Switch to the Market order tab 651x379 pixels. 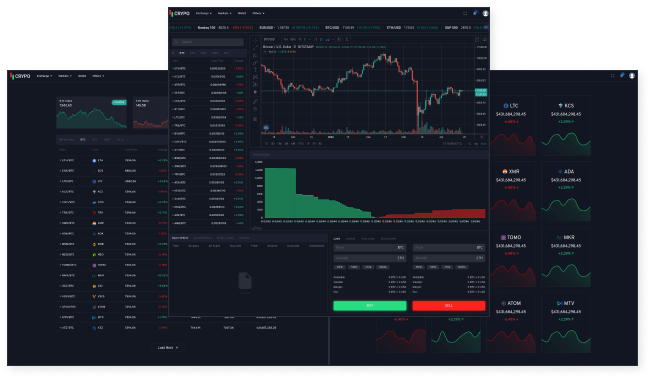tap(350, 239)
